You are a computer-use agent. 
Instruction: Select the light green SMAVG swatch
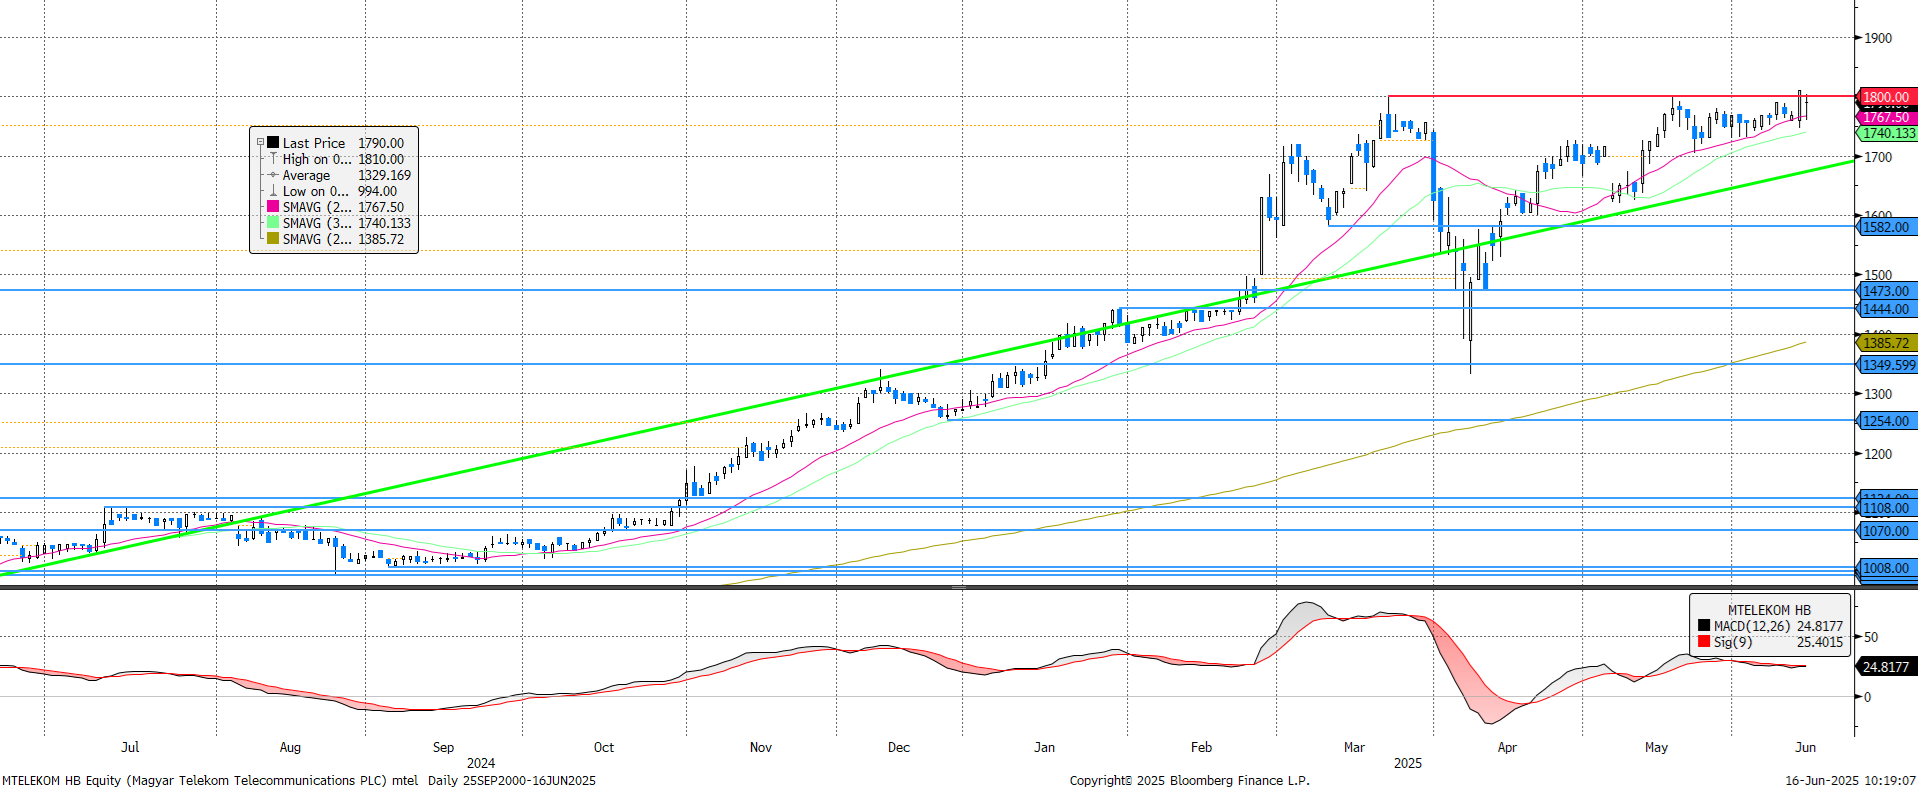click(x=273, y=223)
